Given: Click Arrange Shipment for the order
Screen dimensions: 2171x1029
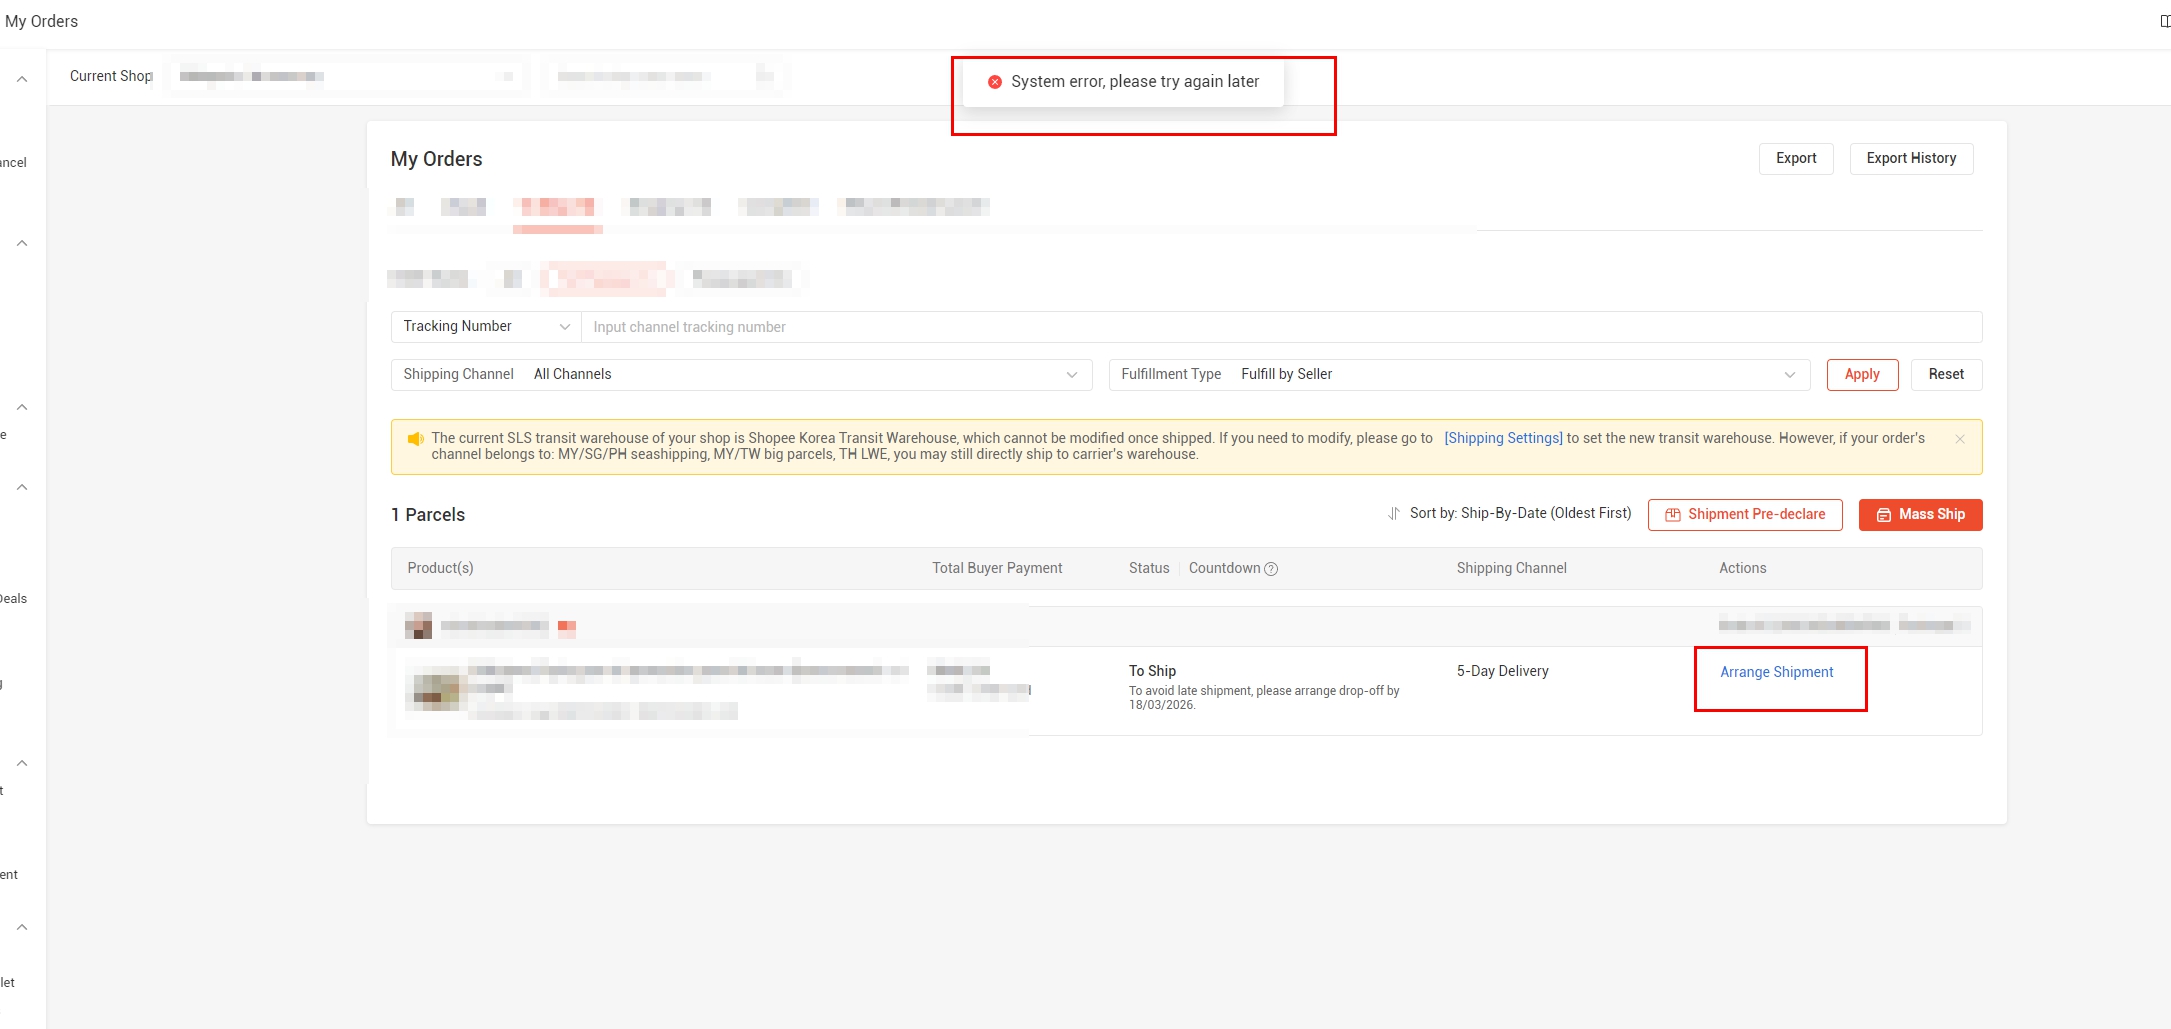Looking at the screenshot, I should click(x=1776, y=672).
